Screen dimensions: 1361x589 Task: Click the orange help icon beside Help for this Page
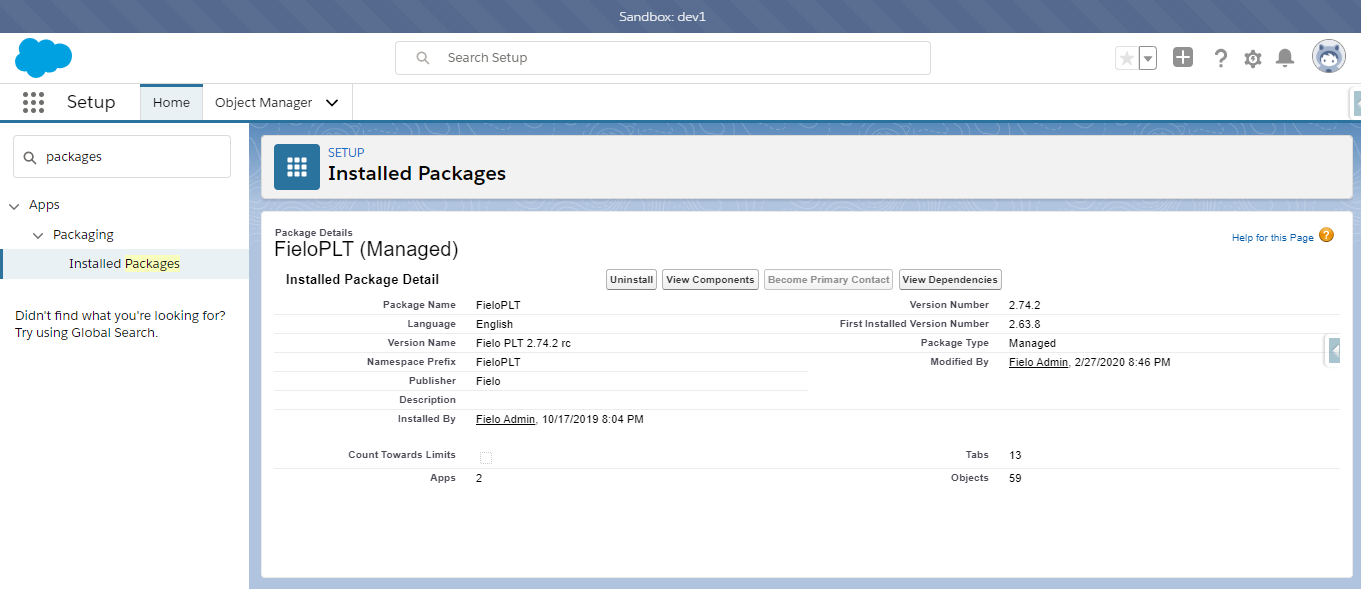coord(1326,235)
